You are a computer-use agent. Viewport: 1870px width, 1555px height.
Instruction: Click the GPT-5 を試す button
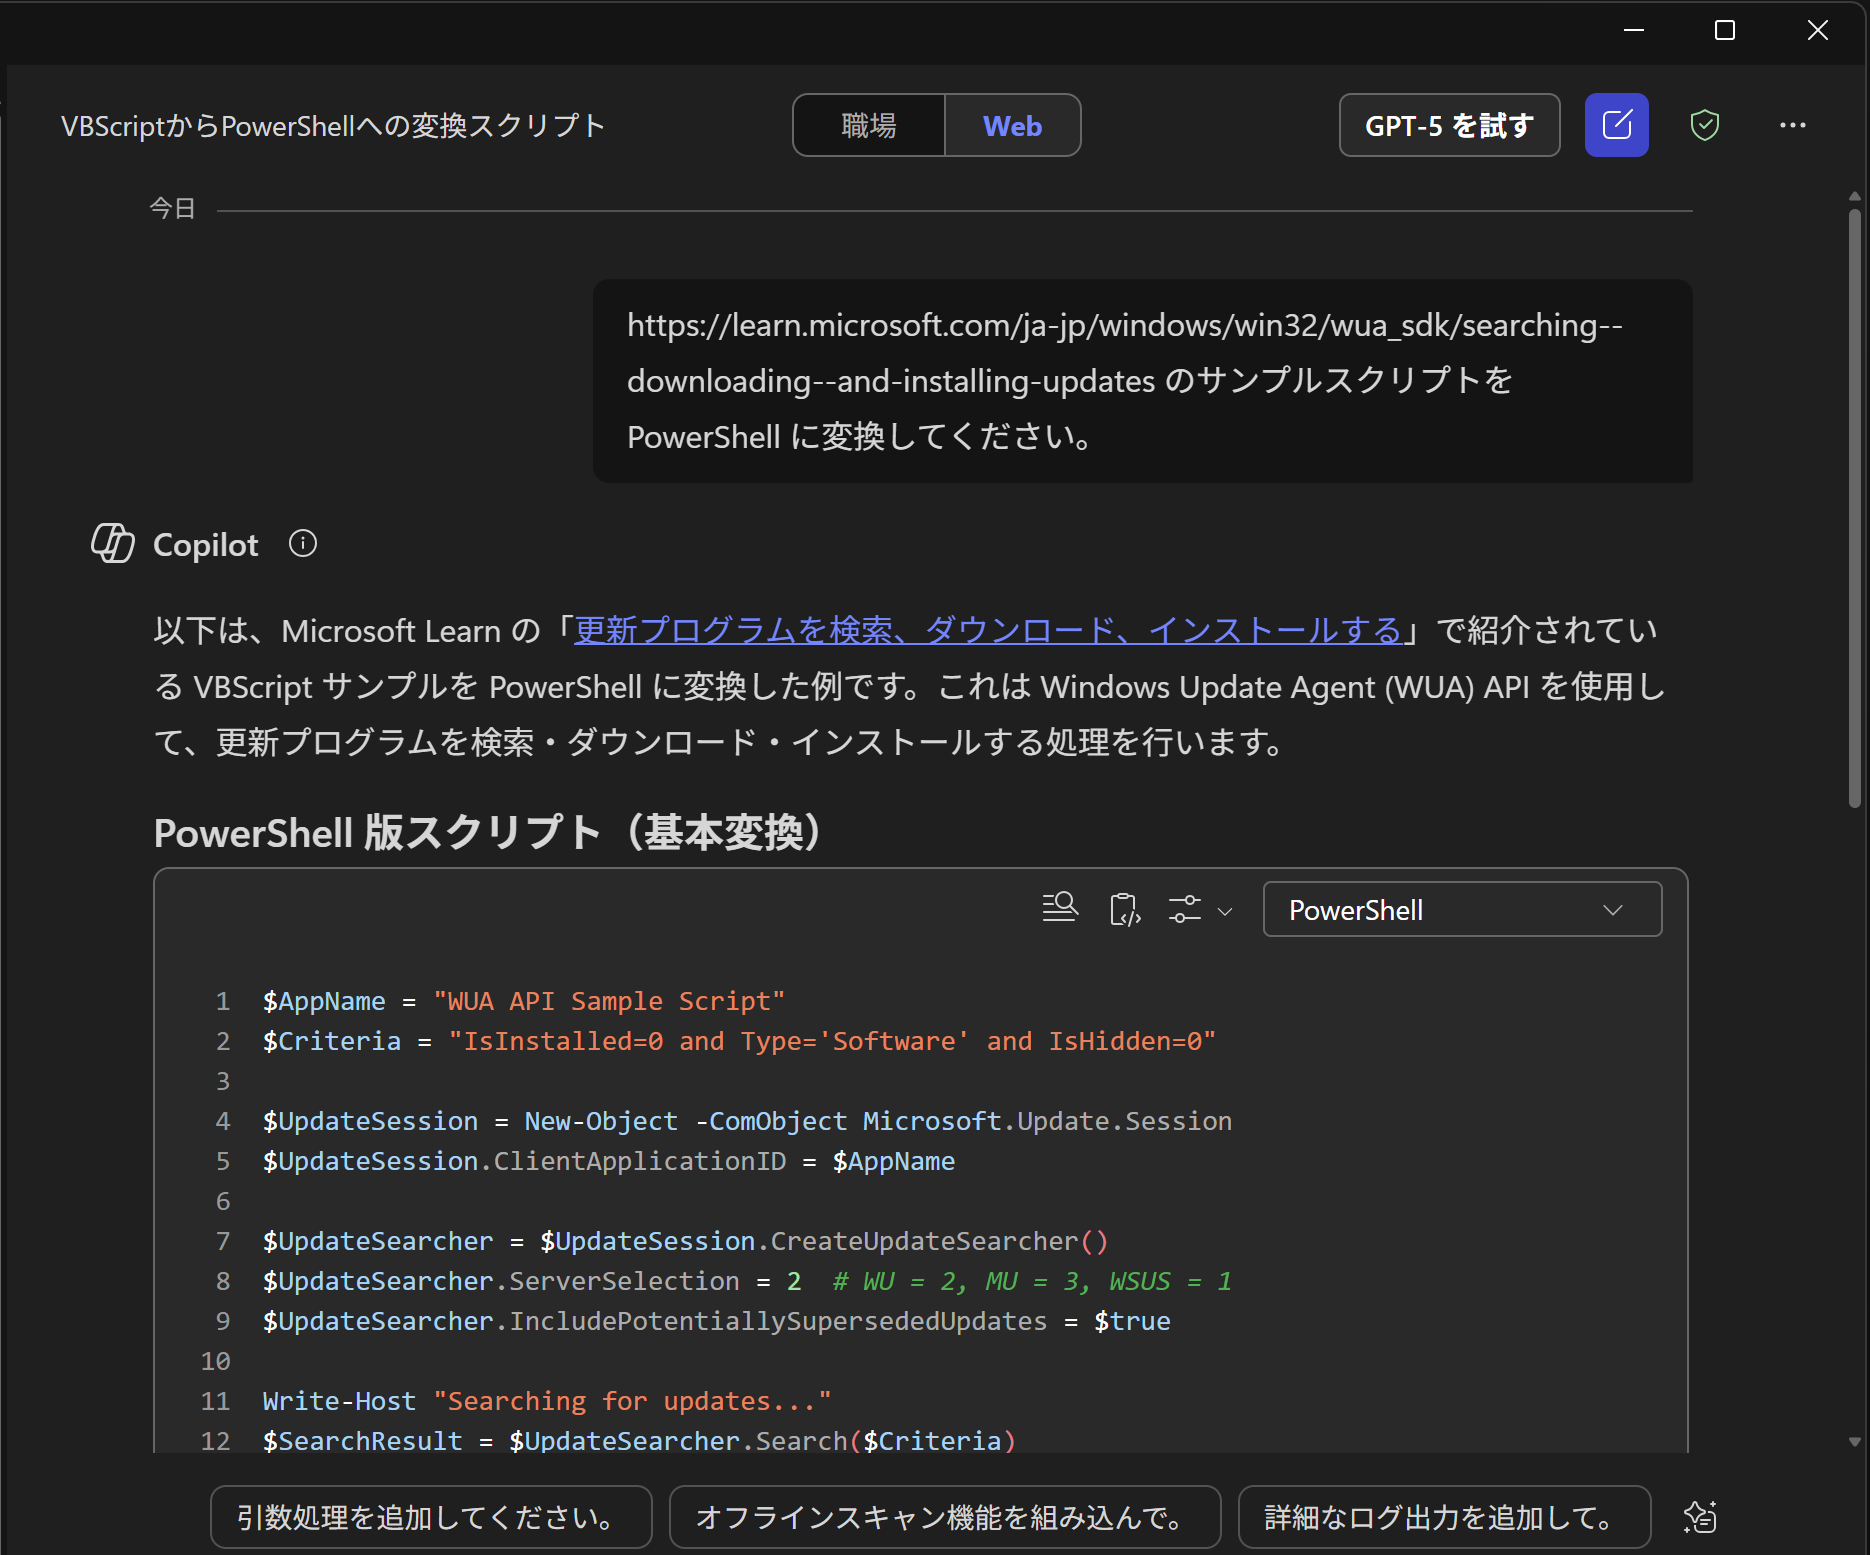(x=1449, y=125)
